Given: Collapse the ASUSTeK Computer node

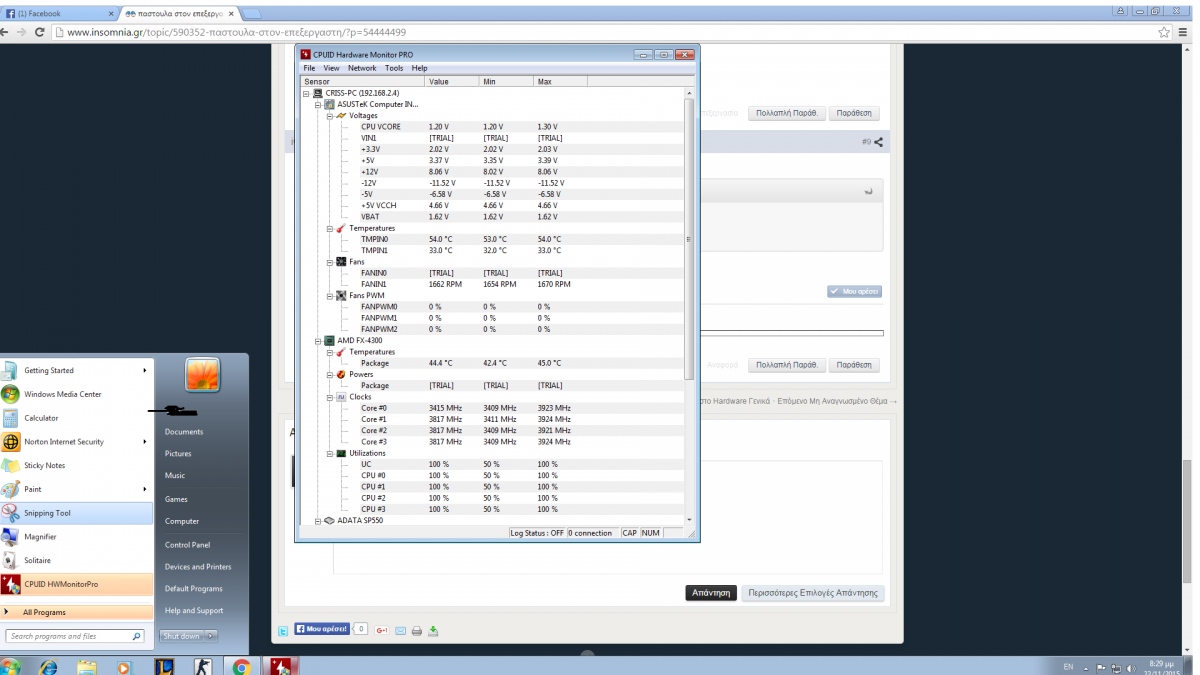Looking at the screenshot, I should [x=318, y=104].
